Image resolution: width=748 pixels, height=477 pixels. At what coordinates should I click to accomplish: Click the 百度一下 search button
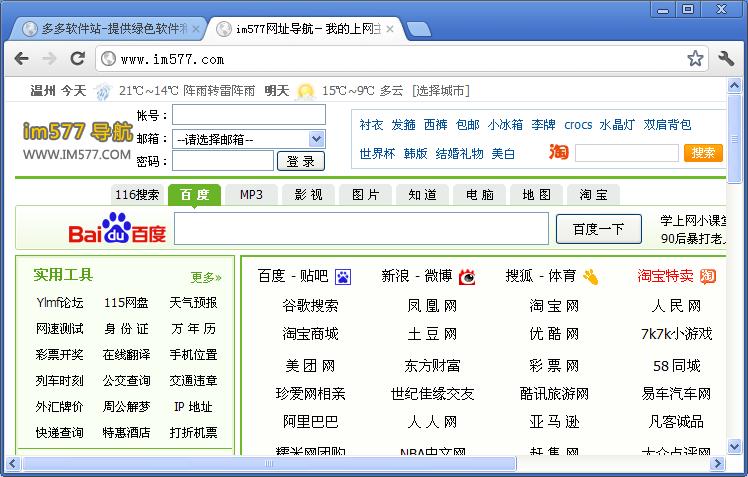pyautogui.click(x=599, y=229)
